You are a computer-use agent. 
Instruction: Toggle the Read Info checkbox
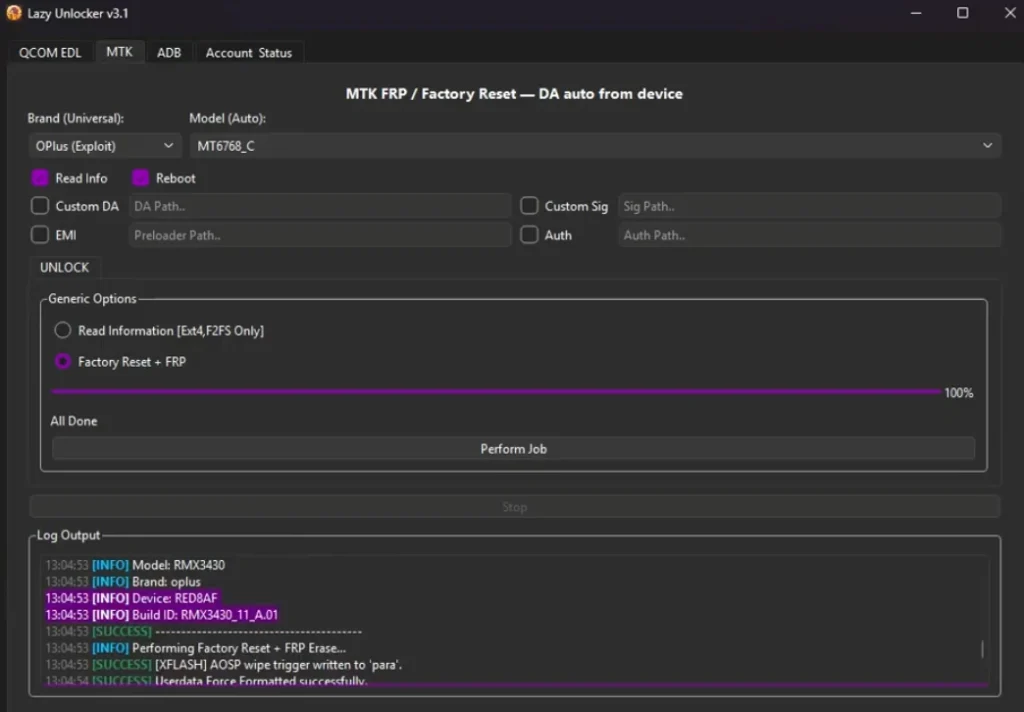click(x=40, y=178)
